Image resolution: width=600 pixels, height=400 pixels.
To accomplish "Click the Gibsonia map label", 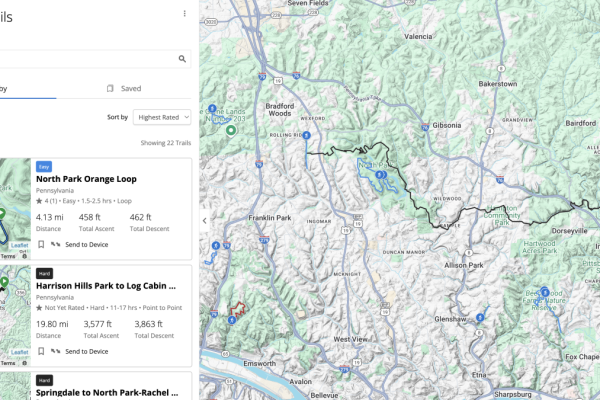I will point(447,125).
